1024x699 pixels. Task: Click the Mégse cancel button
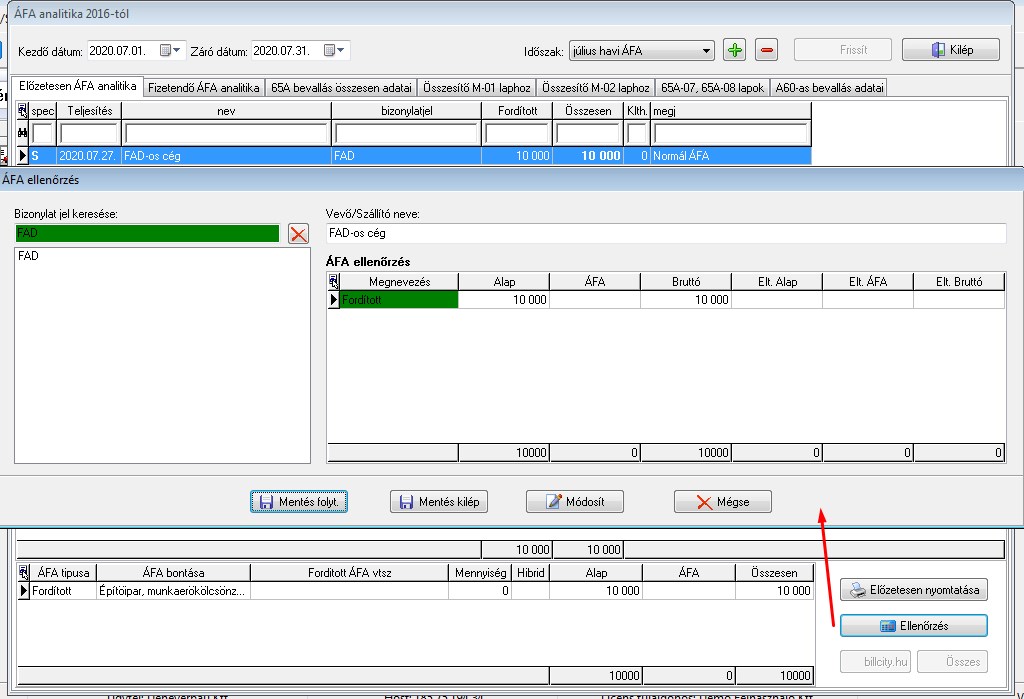[723, 502]
